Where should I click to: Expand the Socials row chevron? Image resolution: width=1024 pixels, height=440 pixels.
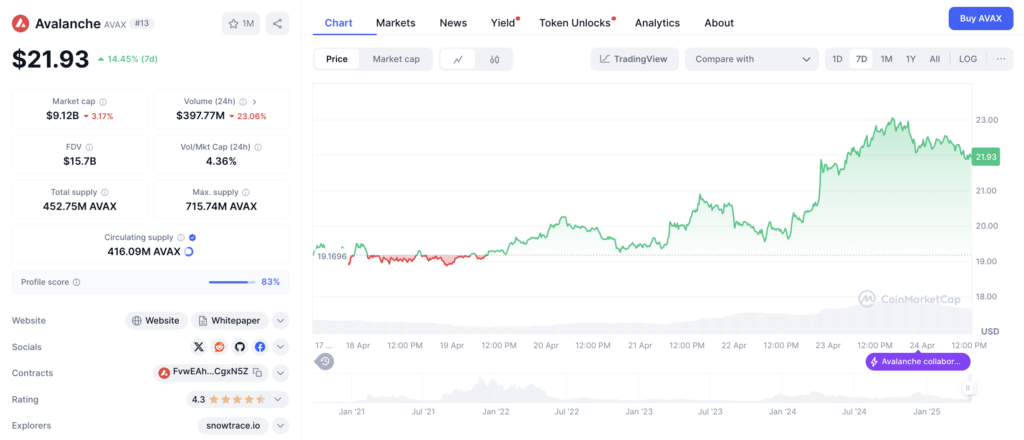point(280,347)
